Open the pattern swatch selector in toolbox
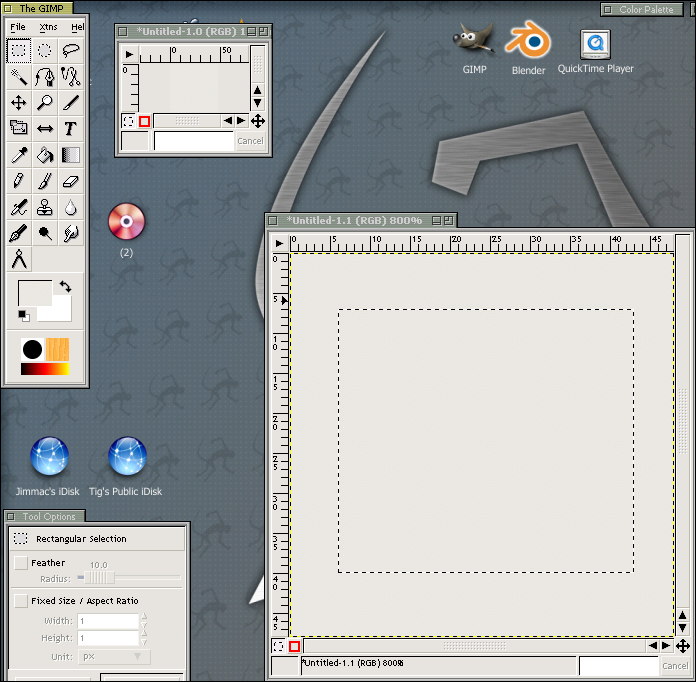This screenshot has height=682, width=696. pyautogui.click(x=58, y=350)
